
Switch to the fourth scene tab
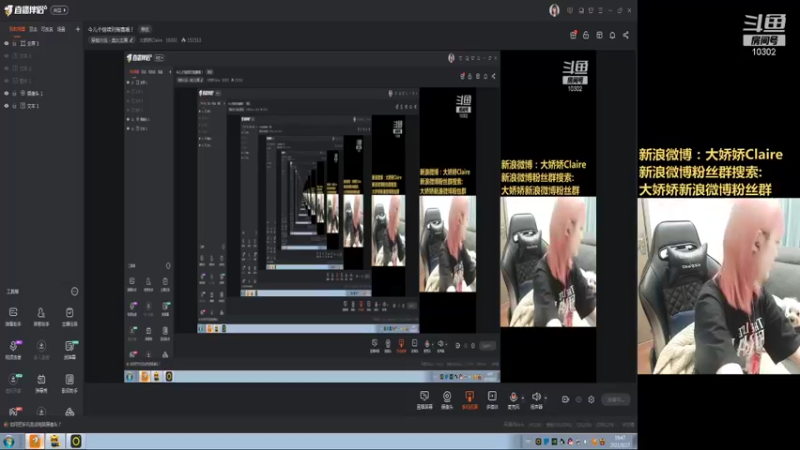point(61,29)
